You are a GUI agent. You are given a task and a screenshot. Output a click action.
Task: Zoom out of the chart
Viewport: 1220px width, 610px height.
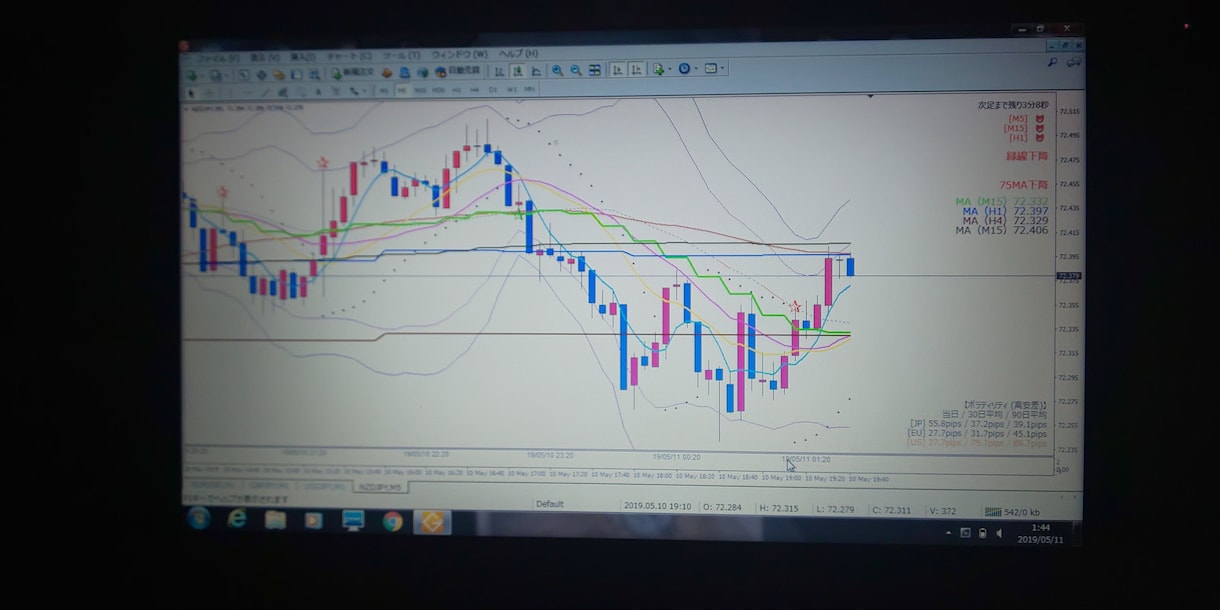(576, 70)
